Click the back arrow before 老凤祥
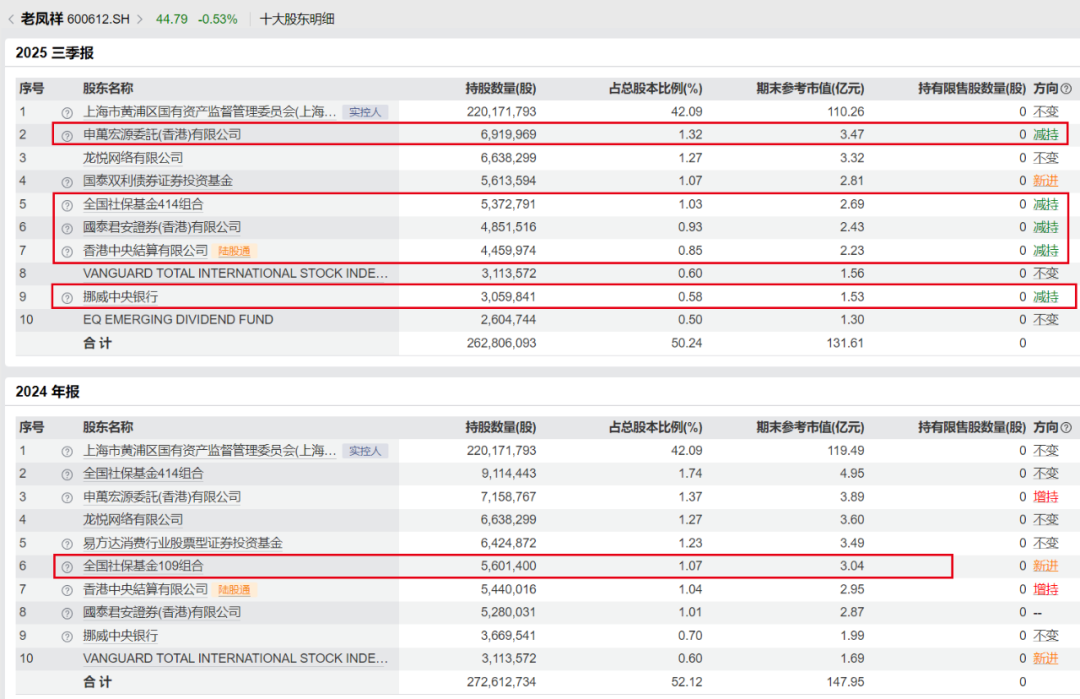1080x699 pixels. [11, 19]
